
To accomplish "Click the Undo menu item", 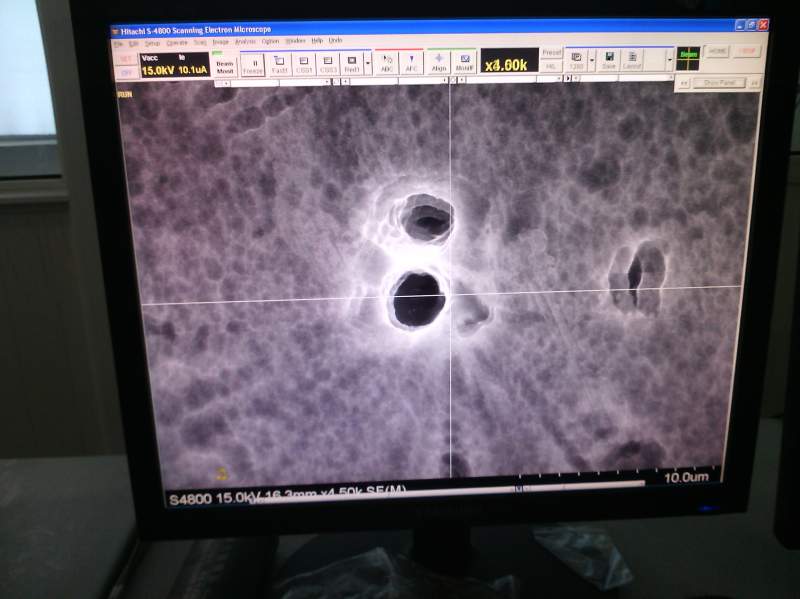I will click(x=335, y=40).
